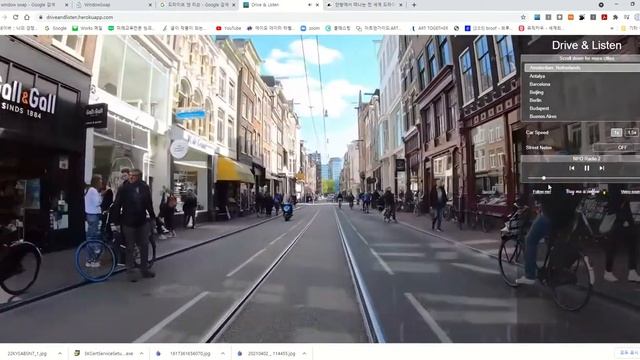640x360 pixels.
Task: Expand options for 22KYSABSN7_1.jpg download
Action: point(60,353)
